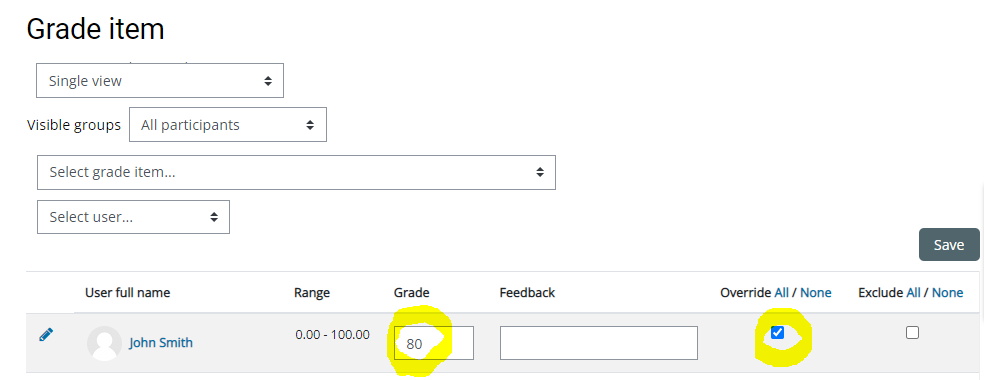Click the arrows icon on Single view selector
The image size is (984, 380).
(268, 81)
